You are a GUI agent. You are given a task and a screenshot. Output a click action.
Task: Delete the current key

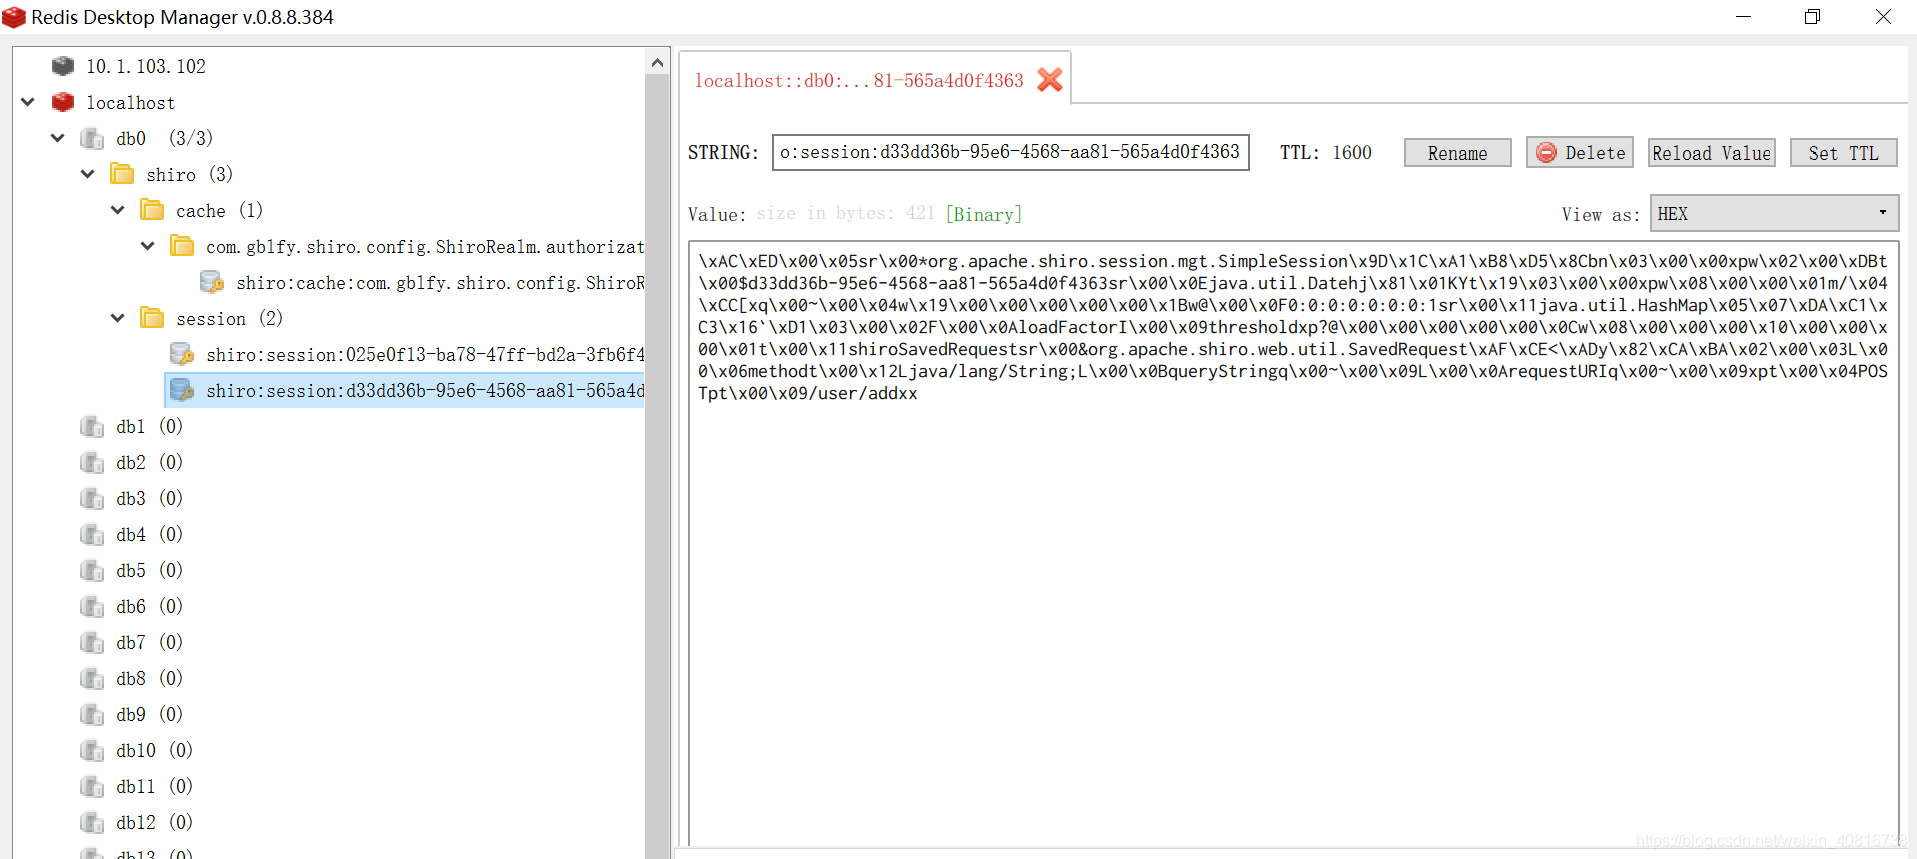click(1580, 153)
